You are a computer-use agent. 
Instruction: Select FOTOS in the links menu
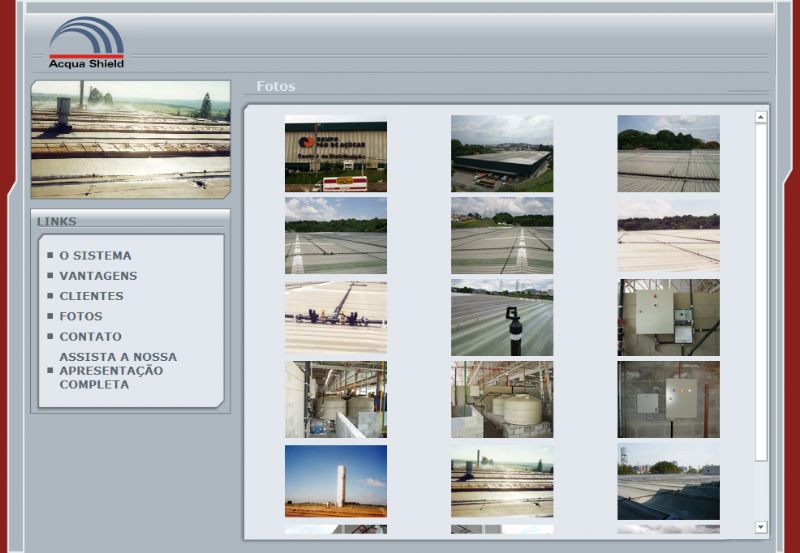[81, 316]
